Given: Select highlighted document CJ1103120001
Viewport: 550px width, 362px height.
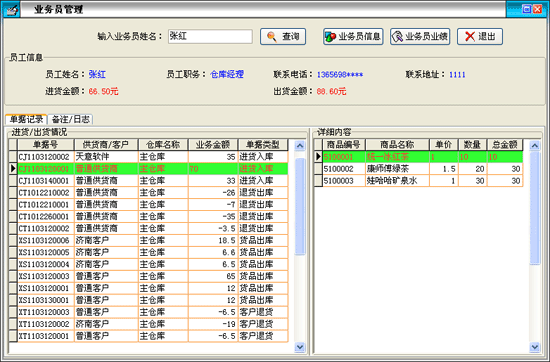Looking at the screenshot, I should pos(153,169).
